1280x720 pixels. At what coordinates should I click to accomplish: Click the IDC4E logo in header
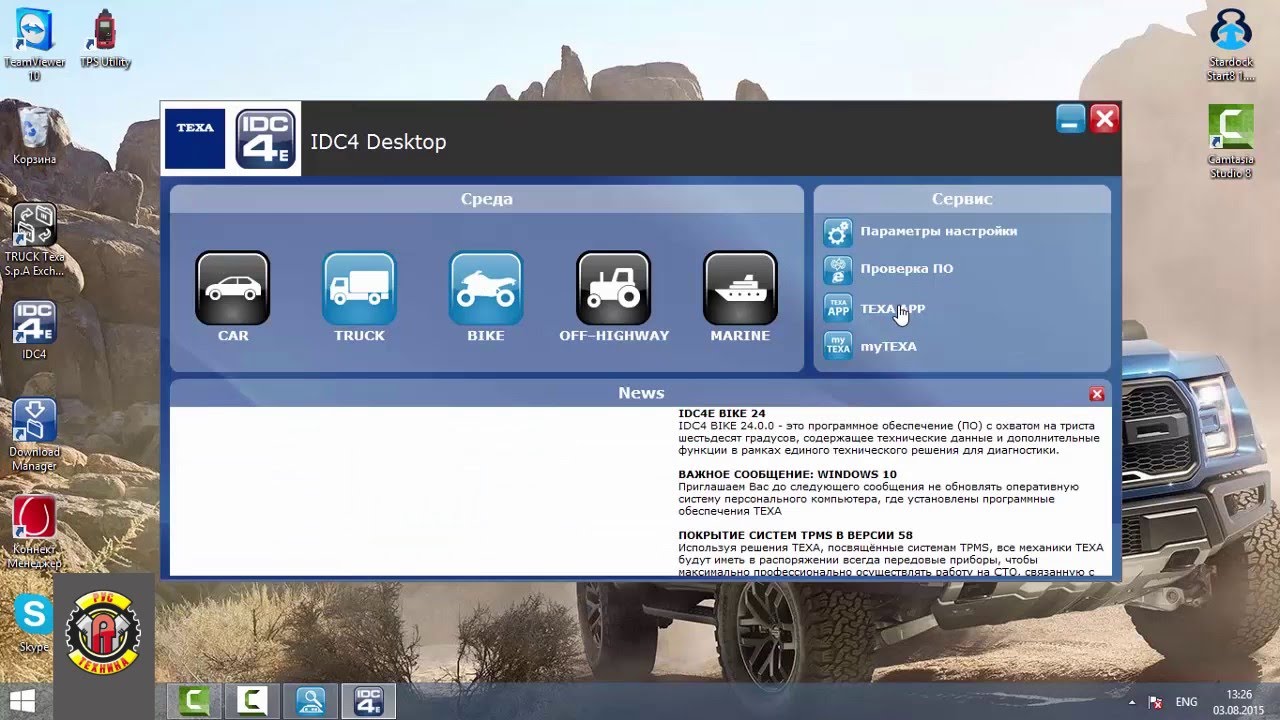pos(265,139)
